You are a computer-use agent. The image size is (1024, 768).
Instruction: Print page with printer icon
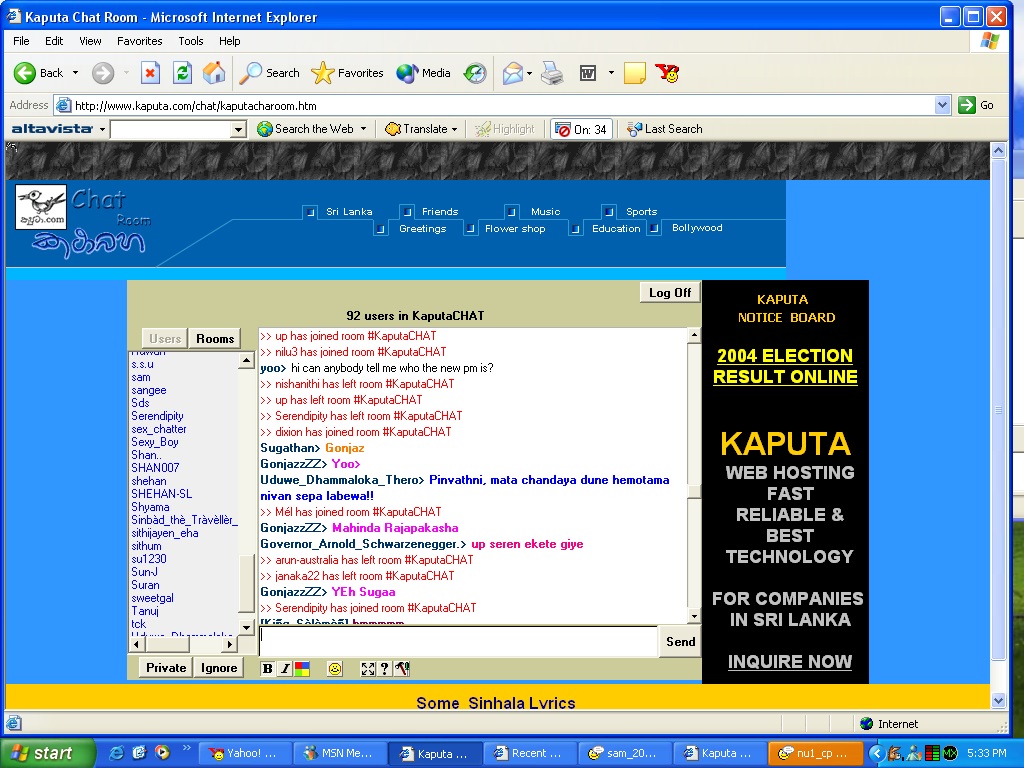coord(552,73)
